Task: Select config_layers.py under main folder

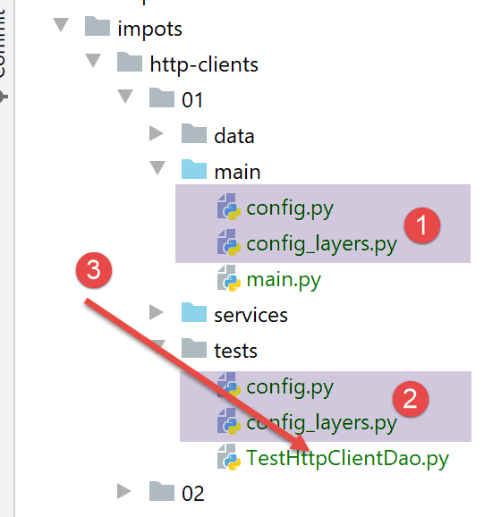Action: pyautogui.click(x=322, y=244)
